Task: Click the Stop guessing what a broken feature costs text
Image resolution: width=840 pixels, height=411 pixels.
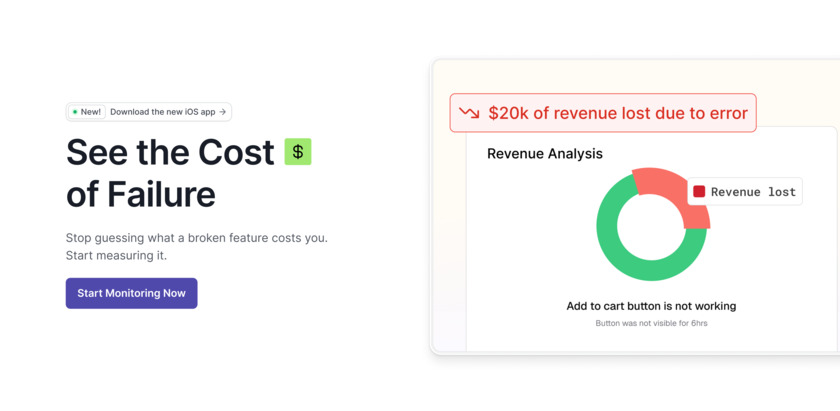Action: click(x=197, y=238)
